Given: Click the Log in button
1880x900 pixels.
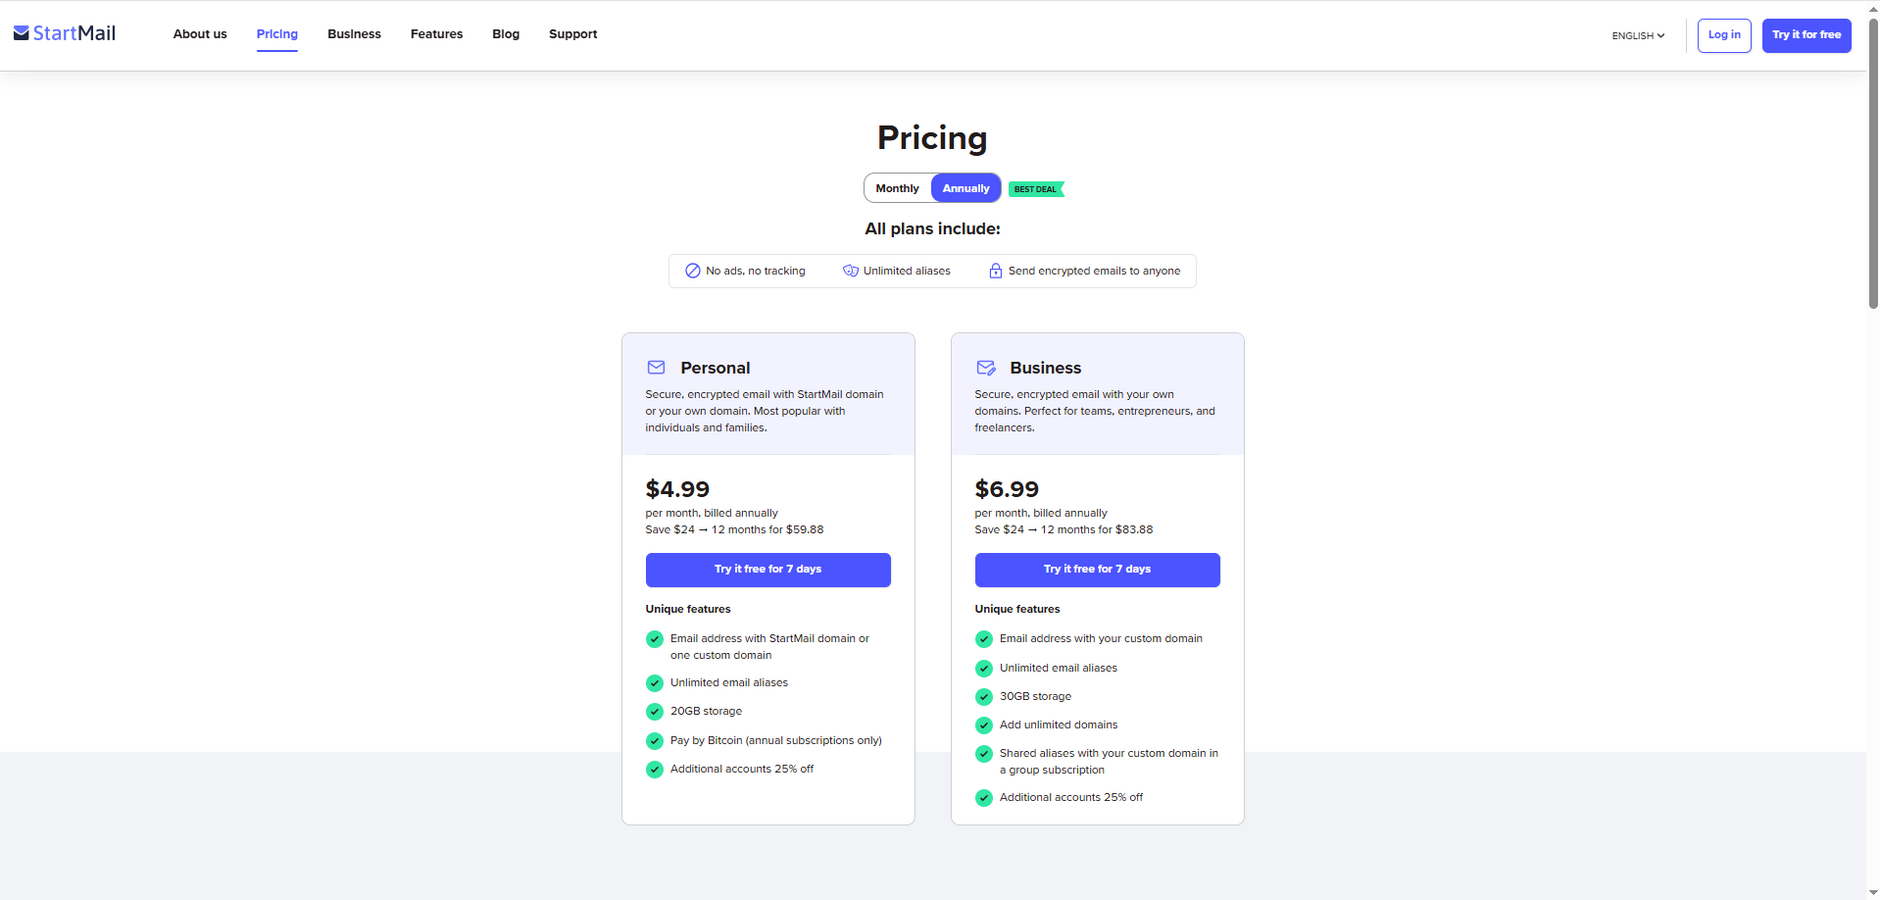Looking at the screenshot, I should [x=1724, y=35].
